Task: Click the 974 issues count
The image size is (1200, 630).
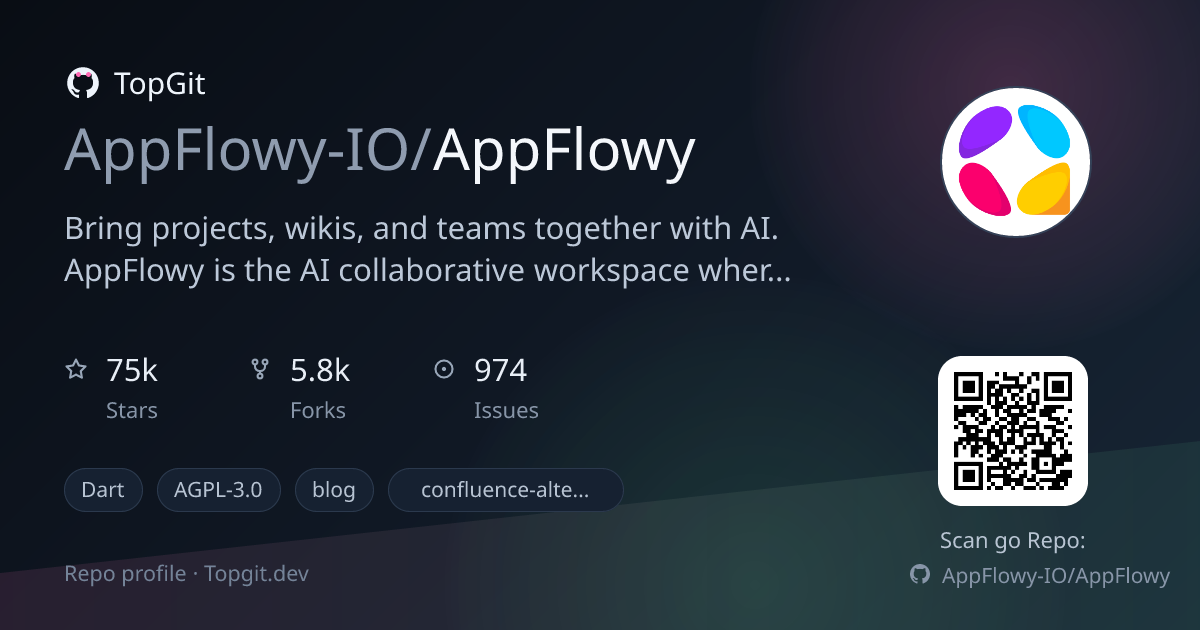Action: click(500, 371)
